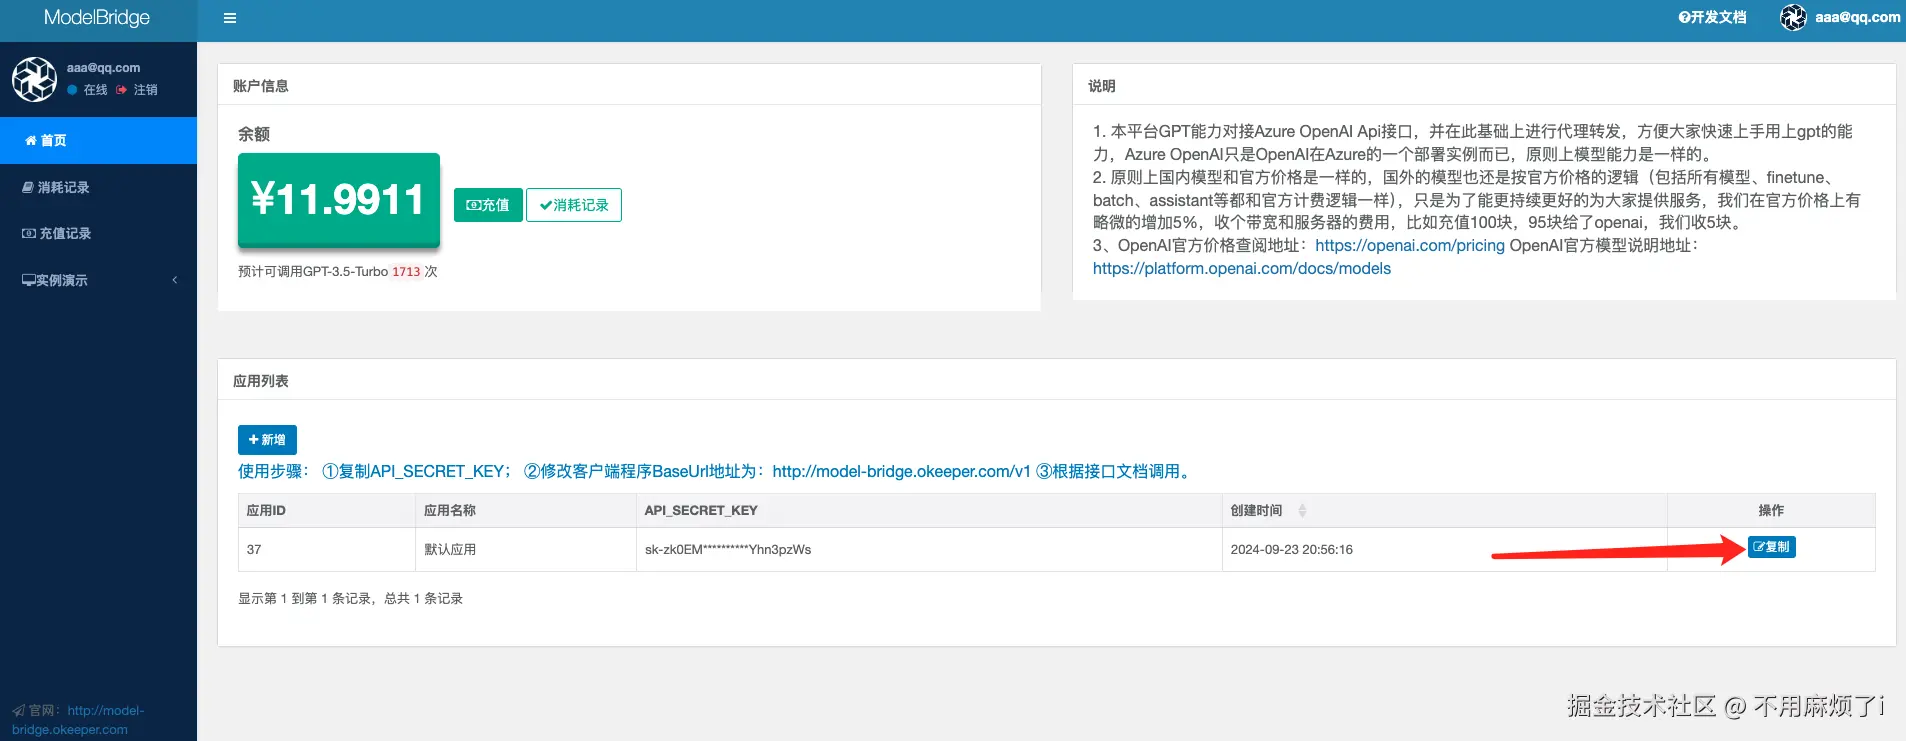Expand the 实例演示 sidebar menu
This screenshot has height=741, width=1906.
point(98,280)
